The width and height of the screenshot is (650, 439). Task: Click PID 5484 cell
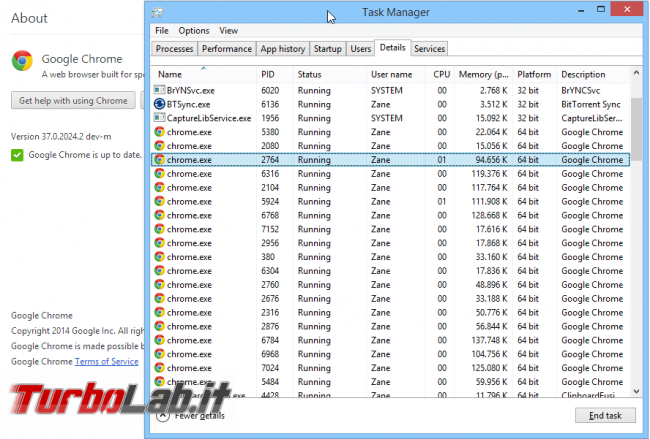tap(270, 382)
